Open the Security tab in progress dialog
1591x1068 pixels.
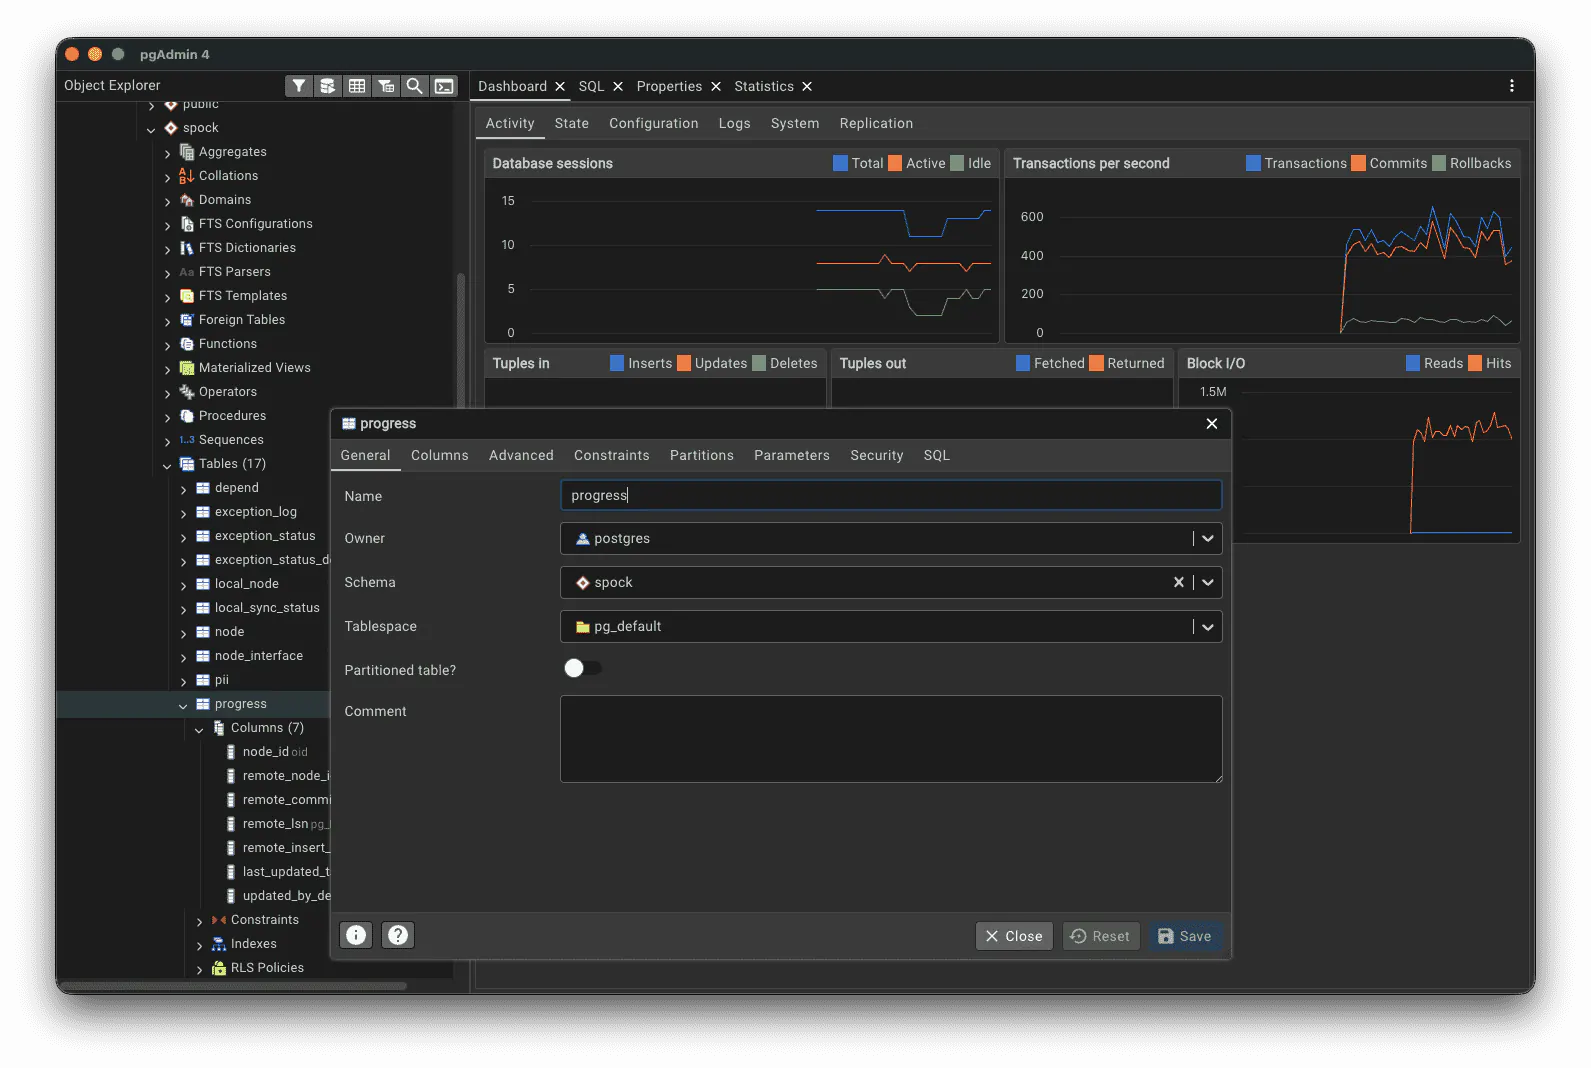(876, 455)
